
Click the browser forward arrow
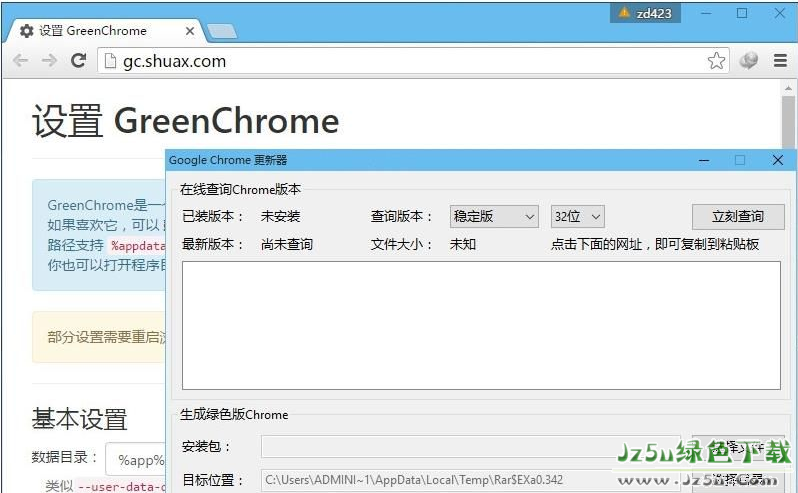pyautogui.click(x=49, y=61)
